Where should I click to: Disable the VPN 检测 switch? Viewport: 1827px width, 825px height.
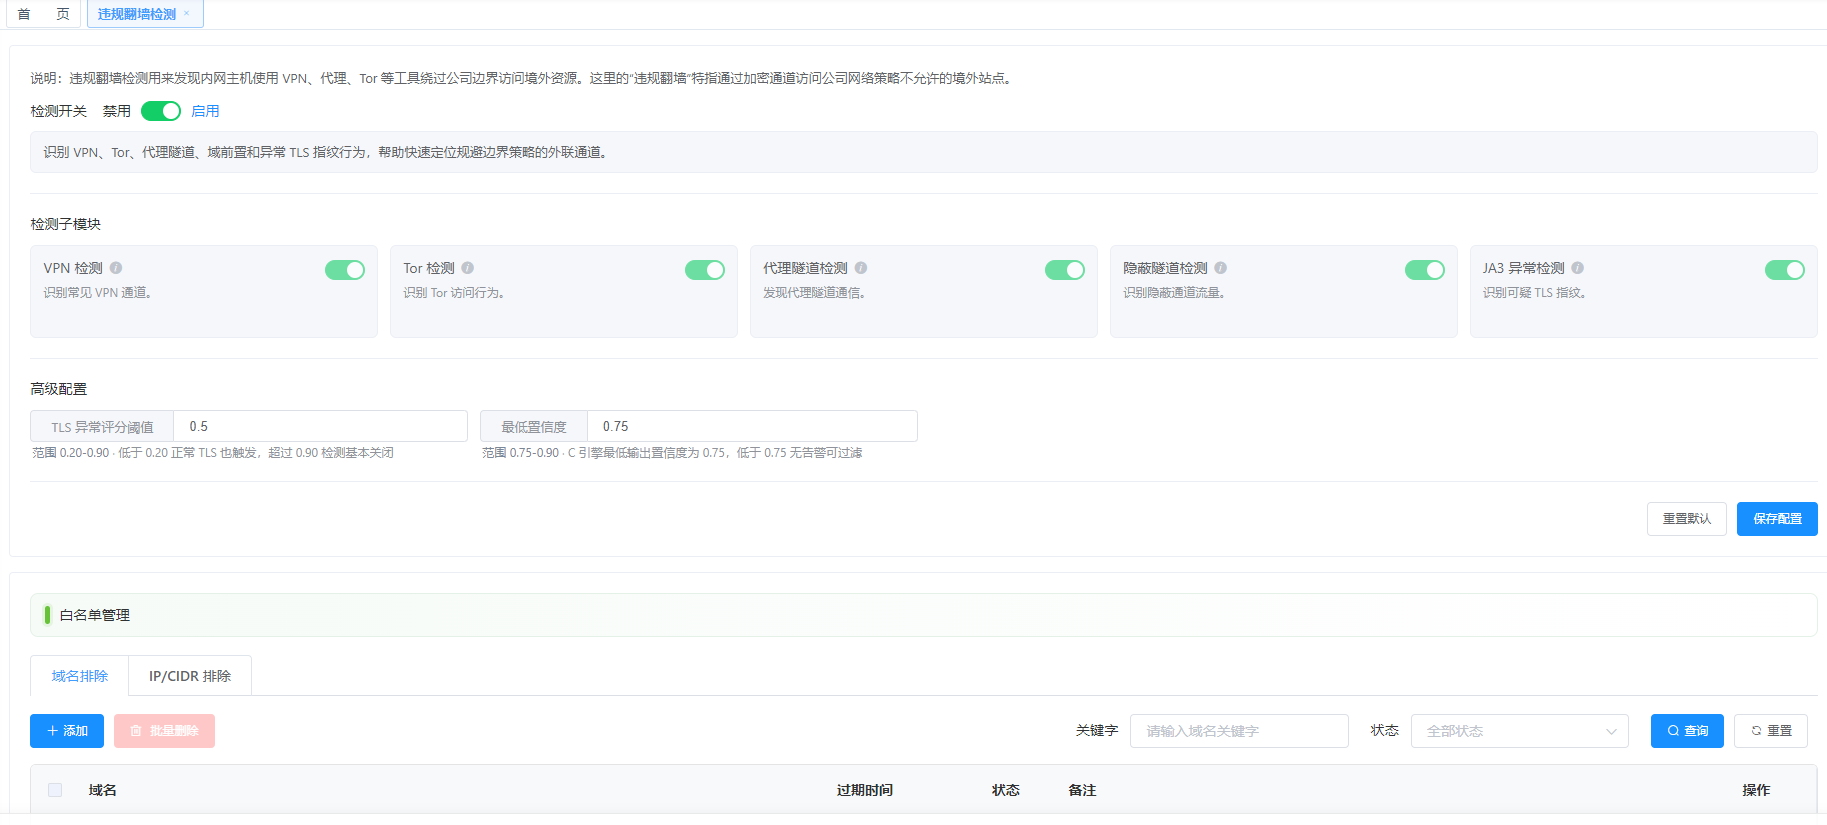click(x=345, y=270)
